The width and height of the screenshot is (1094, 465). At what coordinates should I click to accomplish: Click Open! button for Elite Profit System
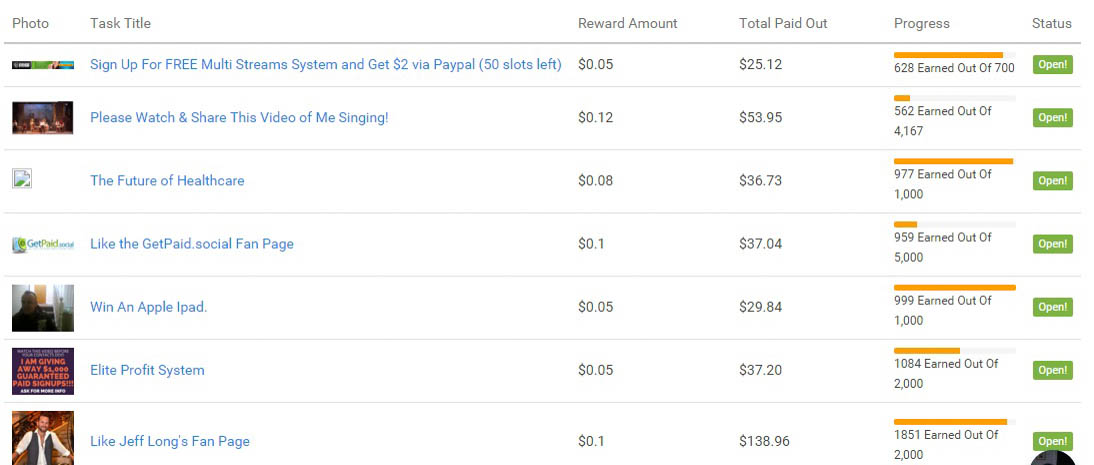1052,370
